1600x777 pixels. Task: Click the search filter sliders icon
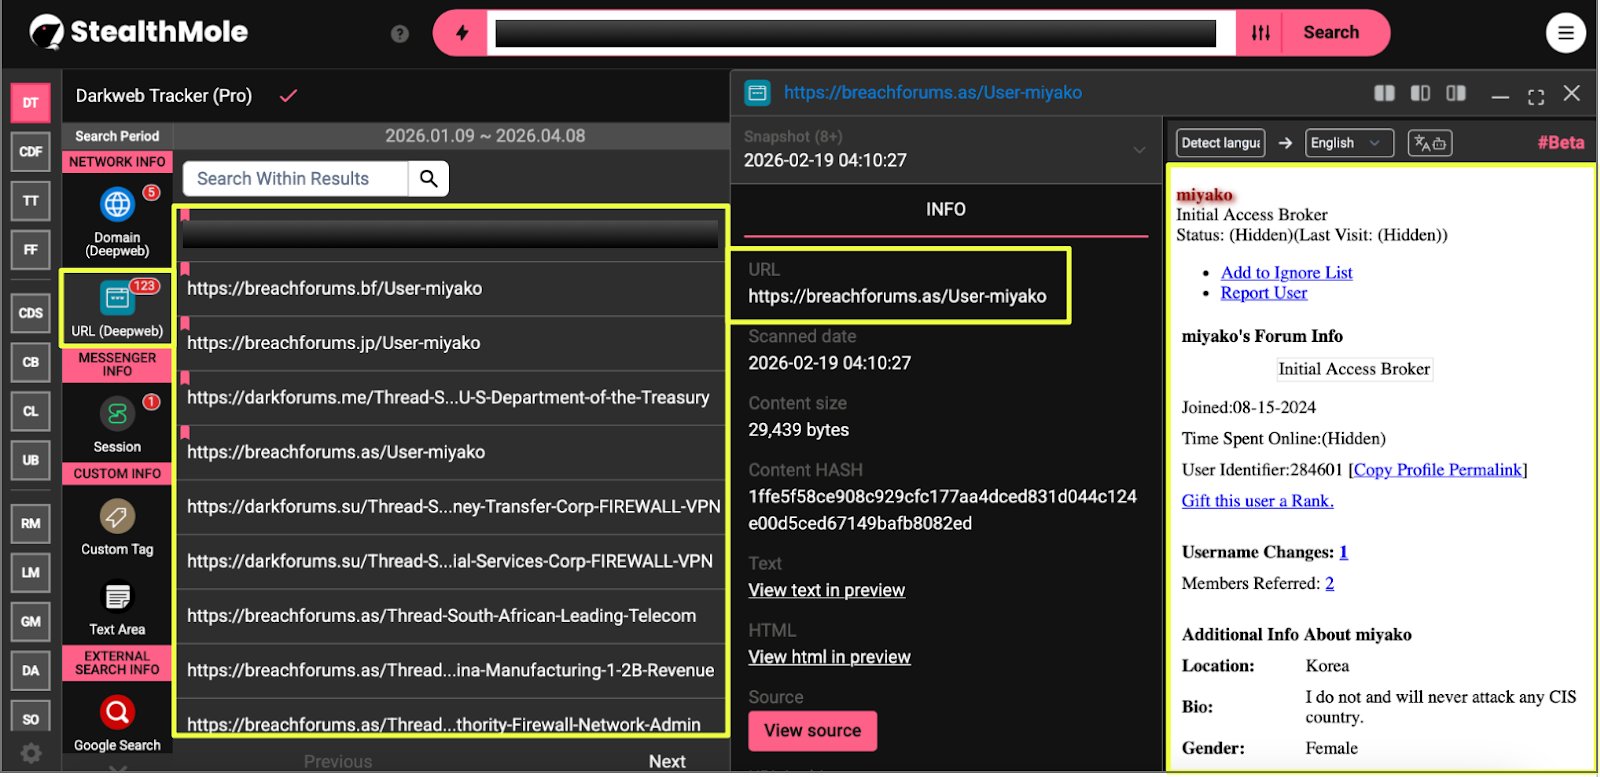[x=1260, y=33]
